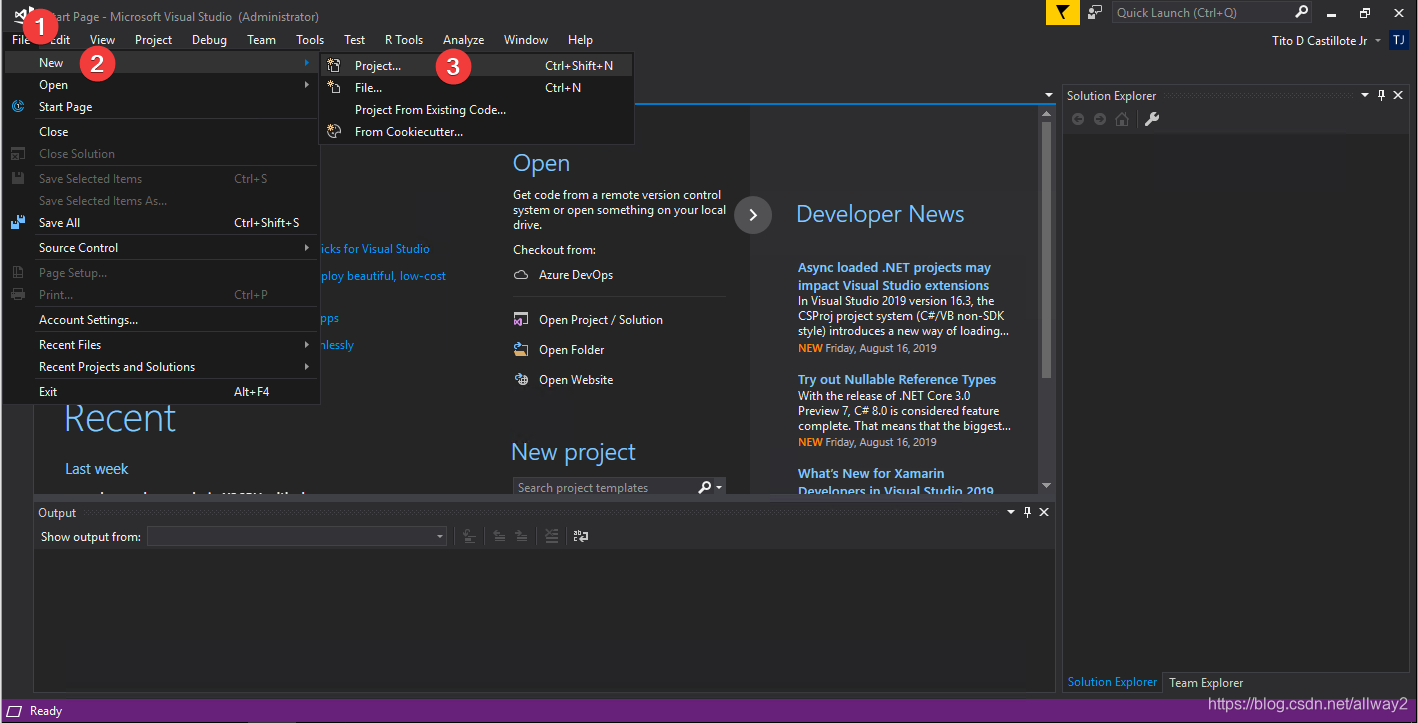
Task: Click magnifier in Search project templates box
Action: pos(704,487)
